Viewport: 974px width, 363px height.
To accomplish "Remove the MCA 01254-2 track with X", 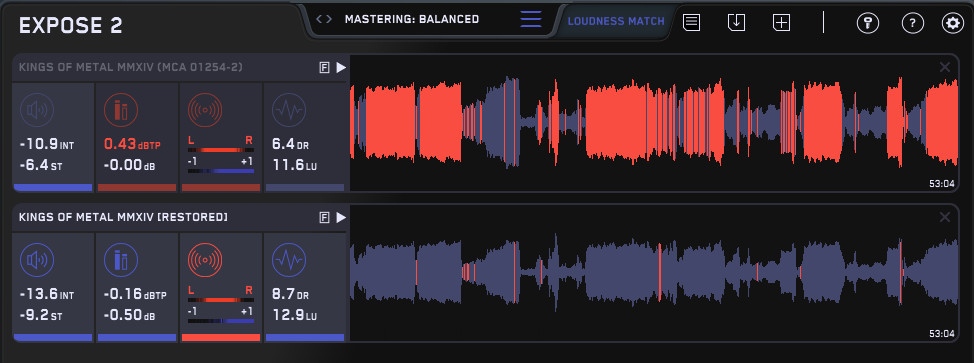I will (x=945, y=67).
